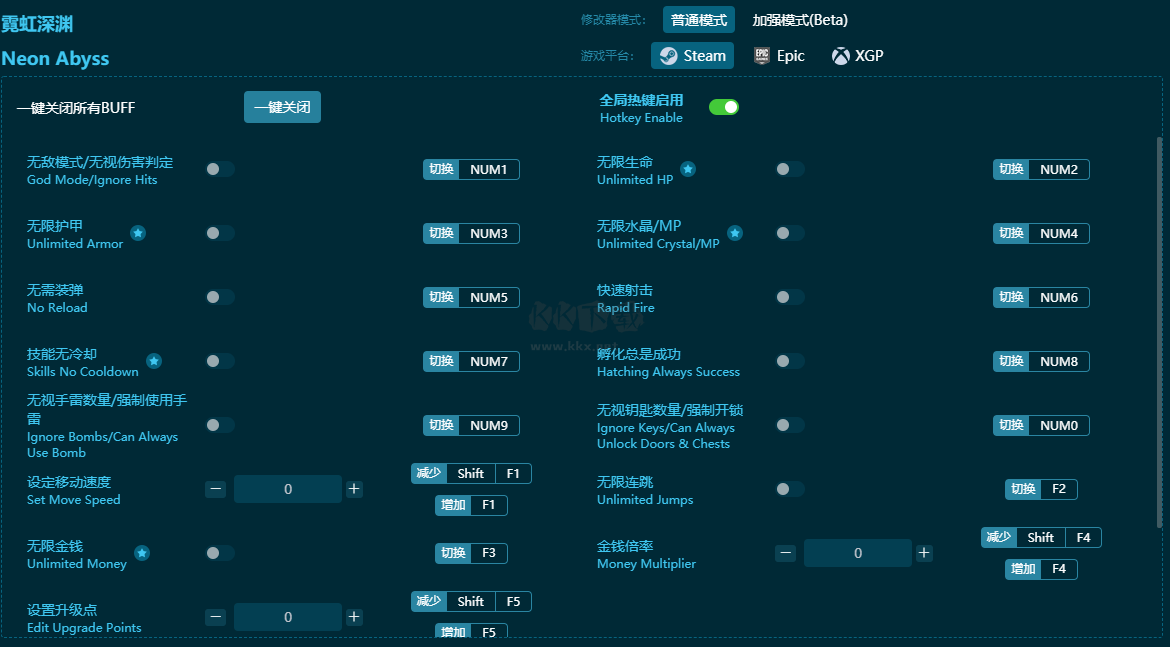
Task: Click NUM9 hotkey for Ignore Bombs
Action: click(x=472, y=425)
